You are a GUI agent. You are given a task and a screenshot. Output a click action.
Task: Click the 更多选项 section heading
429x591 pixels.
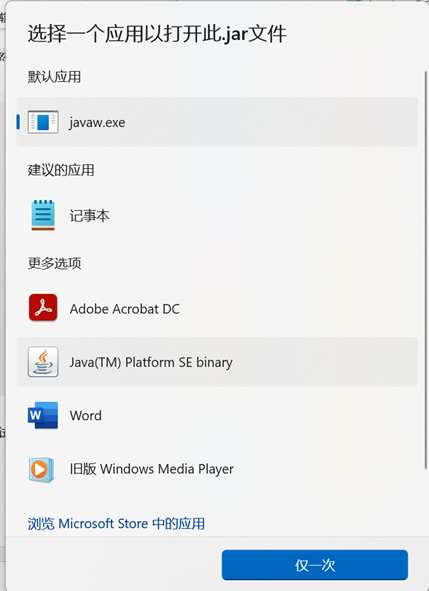coord(54,263)
